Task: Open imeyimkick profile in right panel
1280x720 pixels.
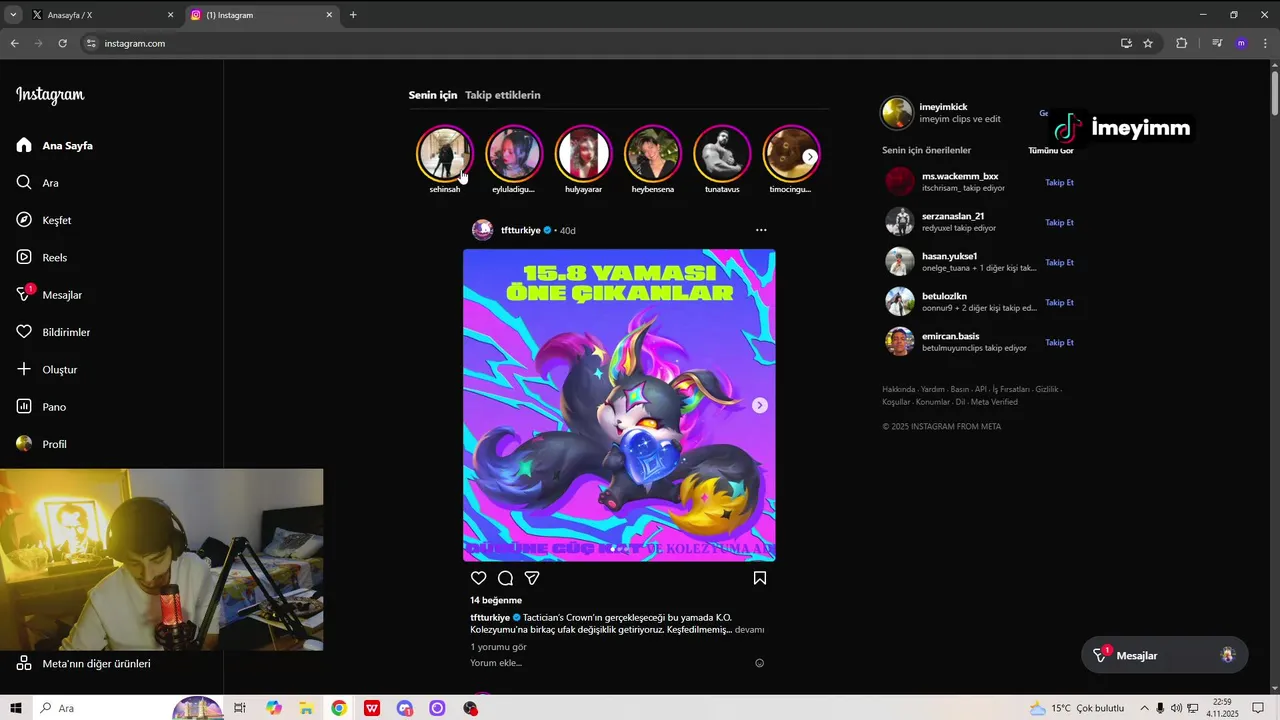Action: 943,107
